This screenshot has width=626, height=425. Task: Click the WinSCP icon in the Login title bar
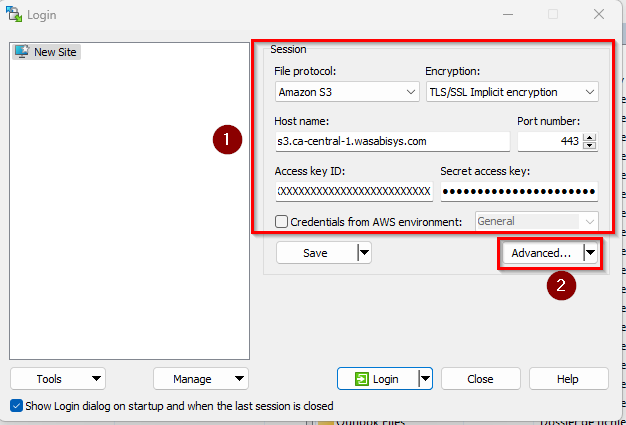14,14
